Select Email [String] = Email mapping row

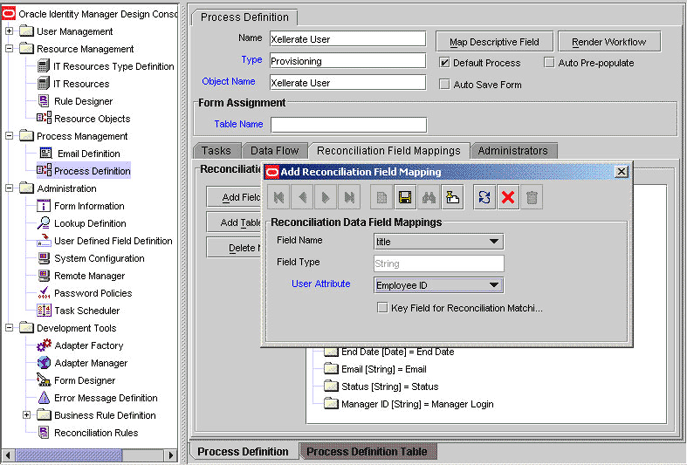(375, 369)
